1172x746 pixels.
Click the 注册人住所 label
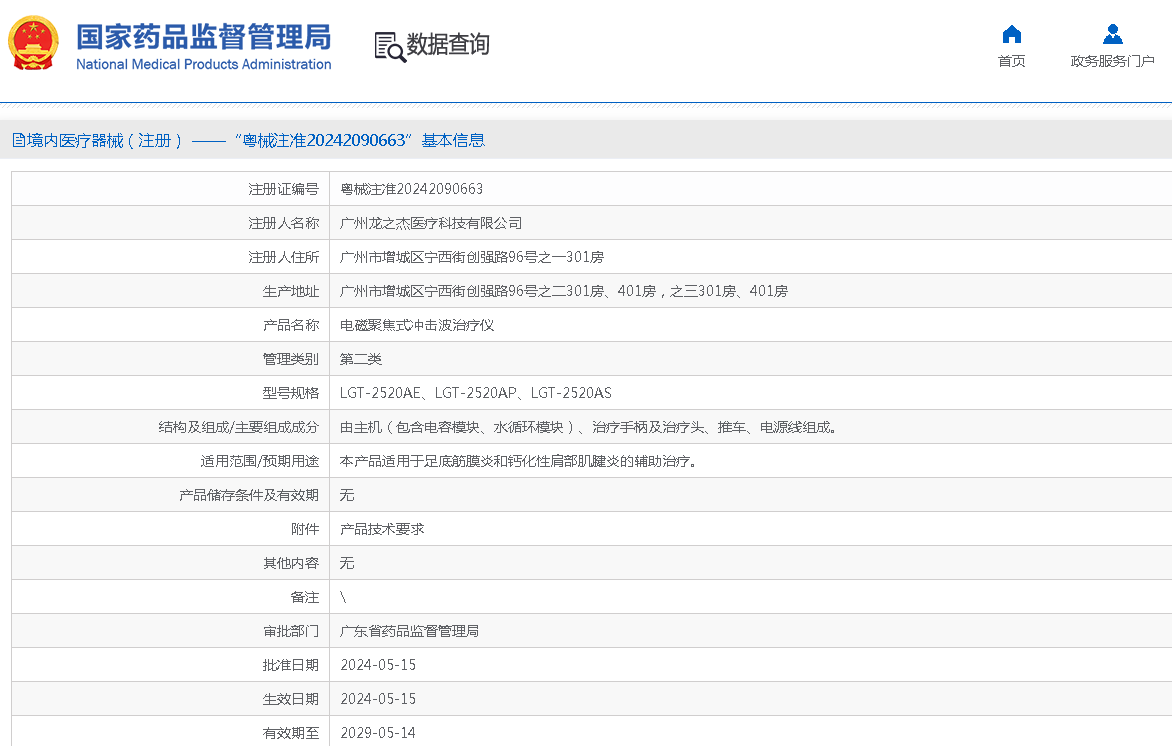coord(283,257)
